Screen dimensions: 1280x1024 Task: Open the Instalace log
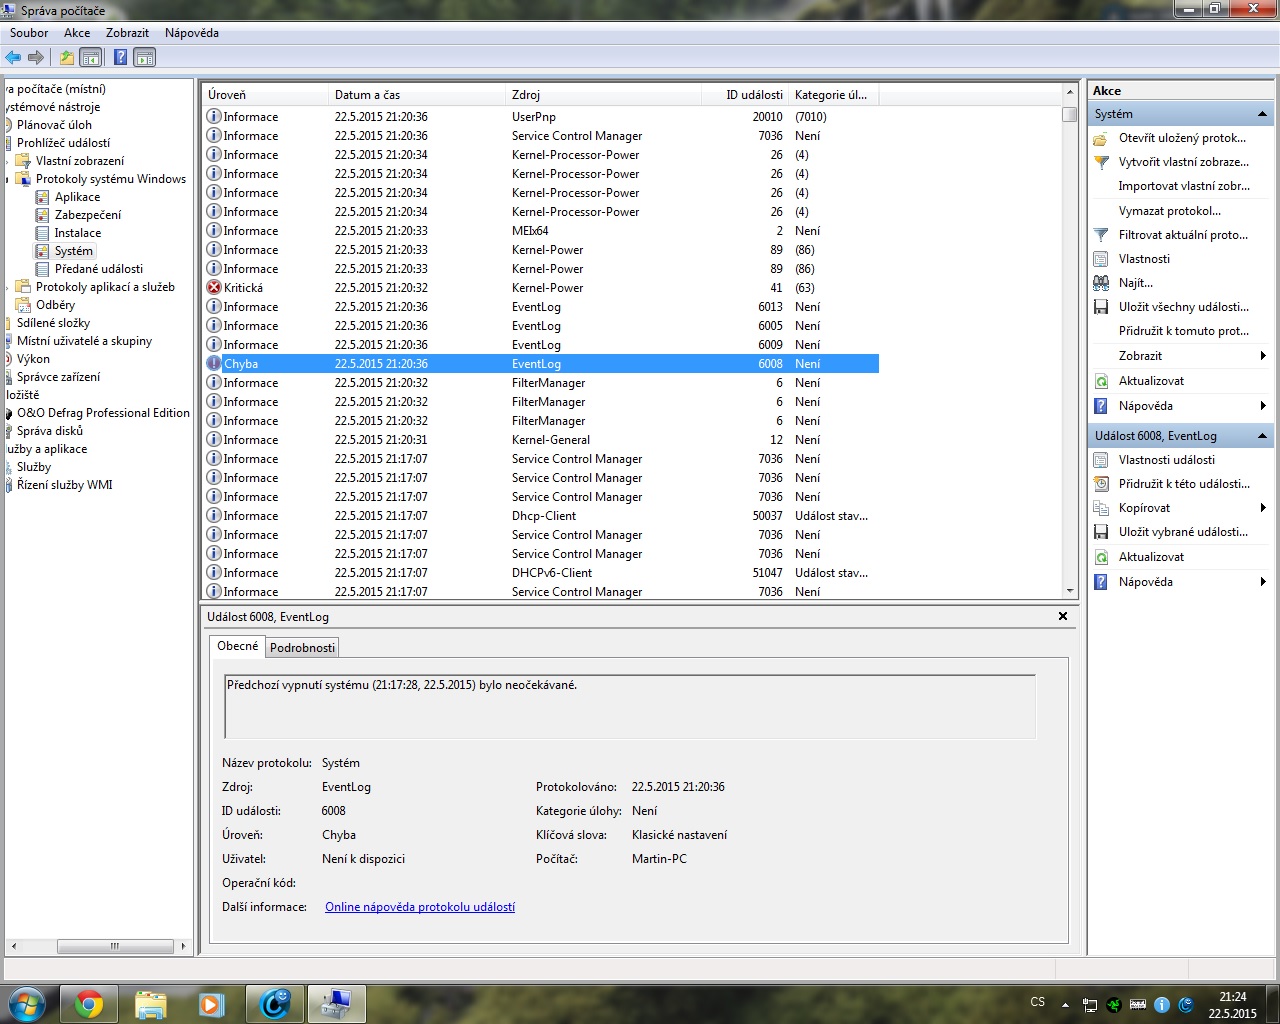78,233
